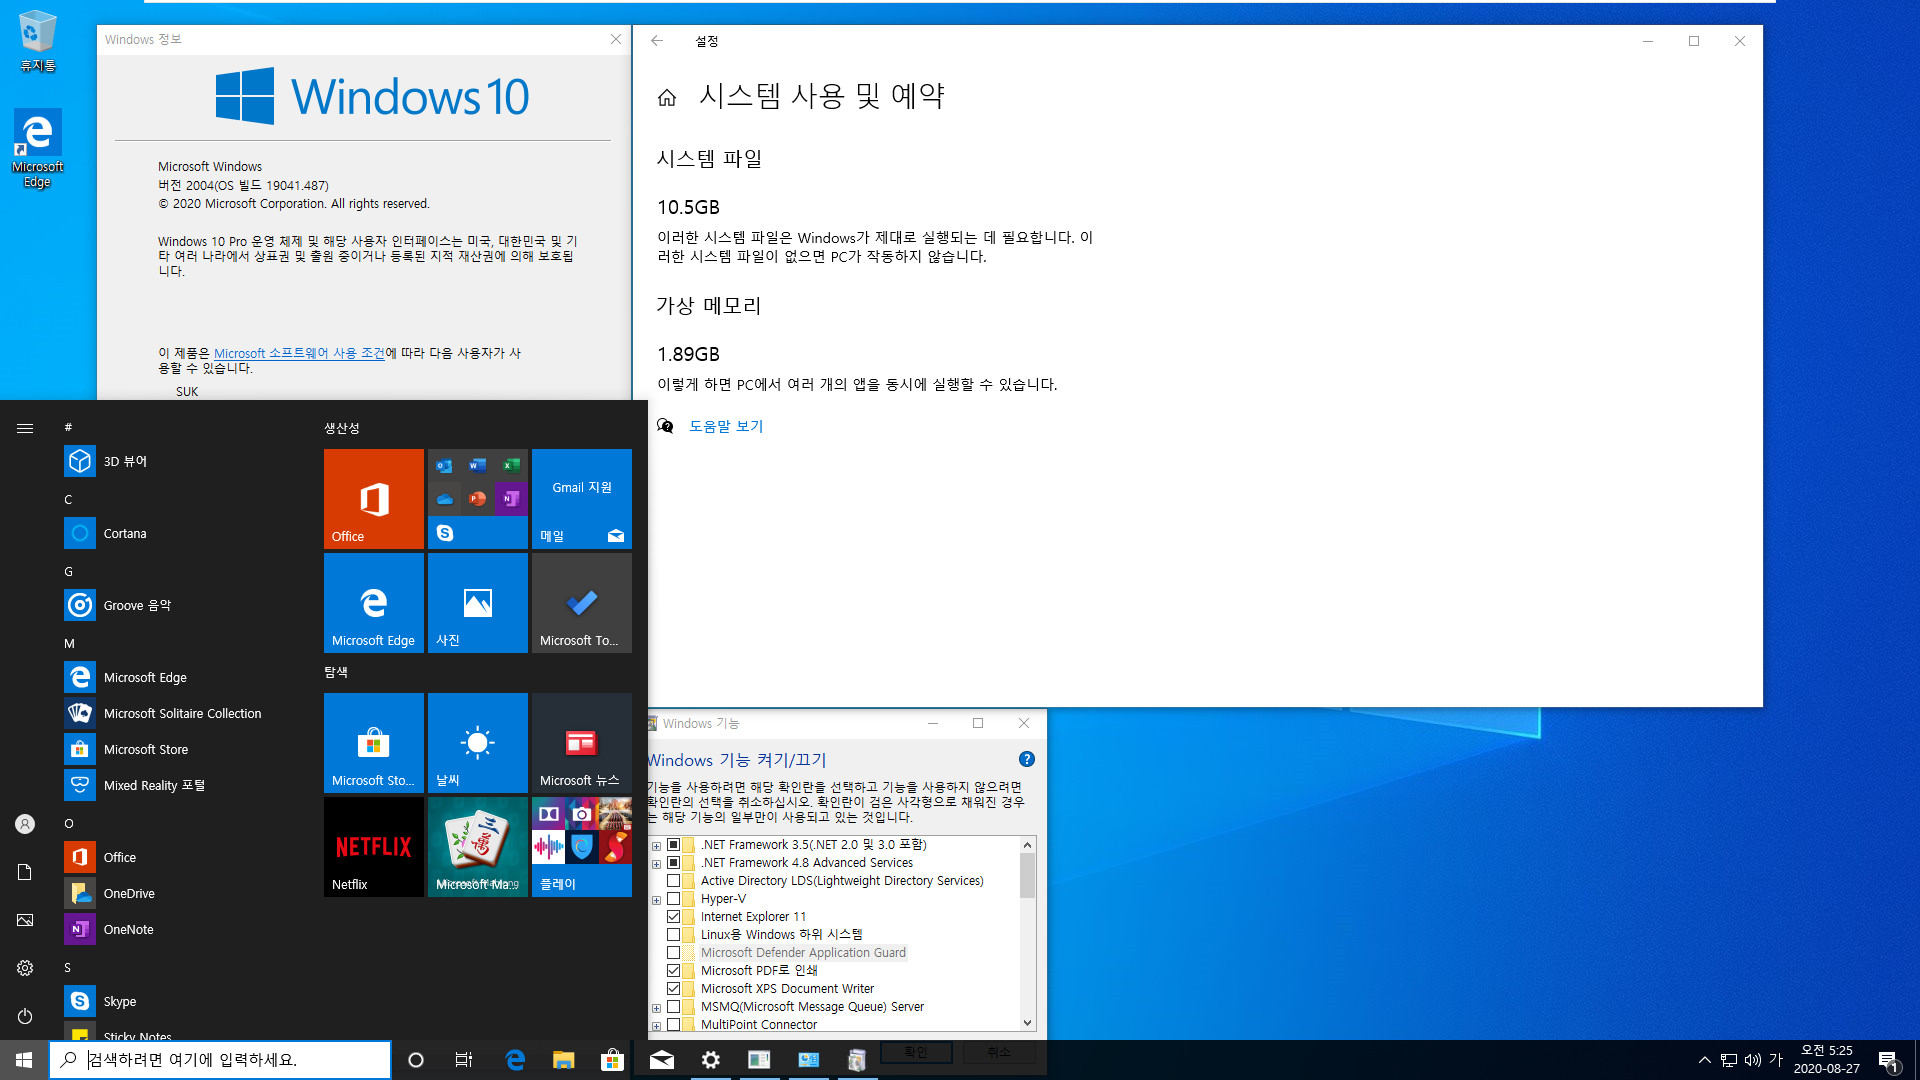Viewport: 1920px width, 1080px height.
Task: Click the Windows Start button
Action: point(24,1060)
